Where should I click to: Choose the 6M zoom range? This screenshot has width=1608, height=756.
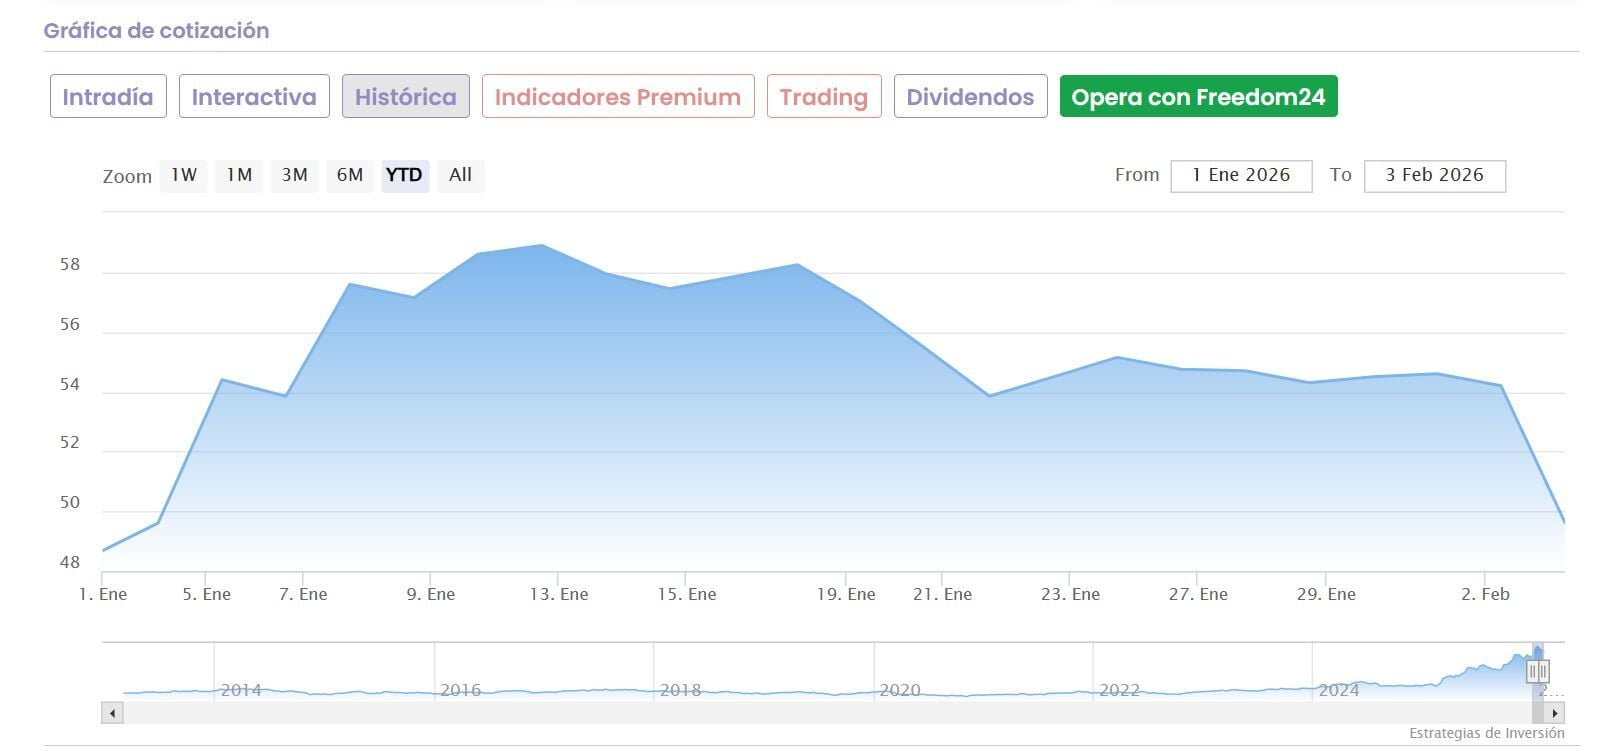click(x=350, y=175)
